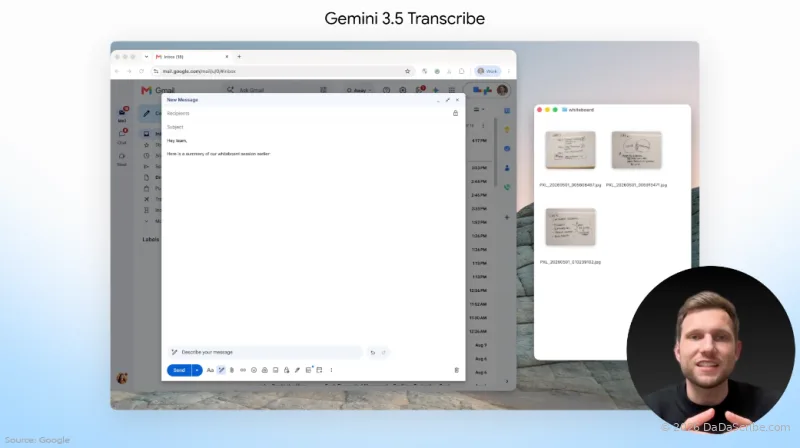The width and height of the screenshot is (800, 448).
Task: Click the lock icon beside Recipients
Action: point(456,113)
